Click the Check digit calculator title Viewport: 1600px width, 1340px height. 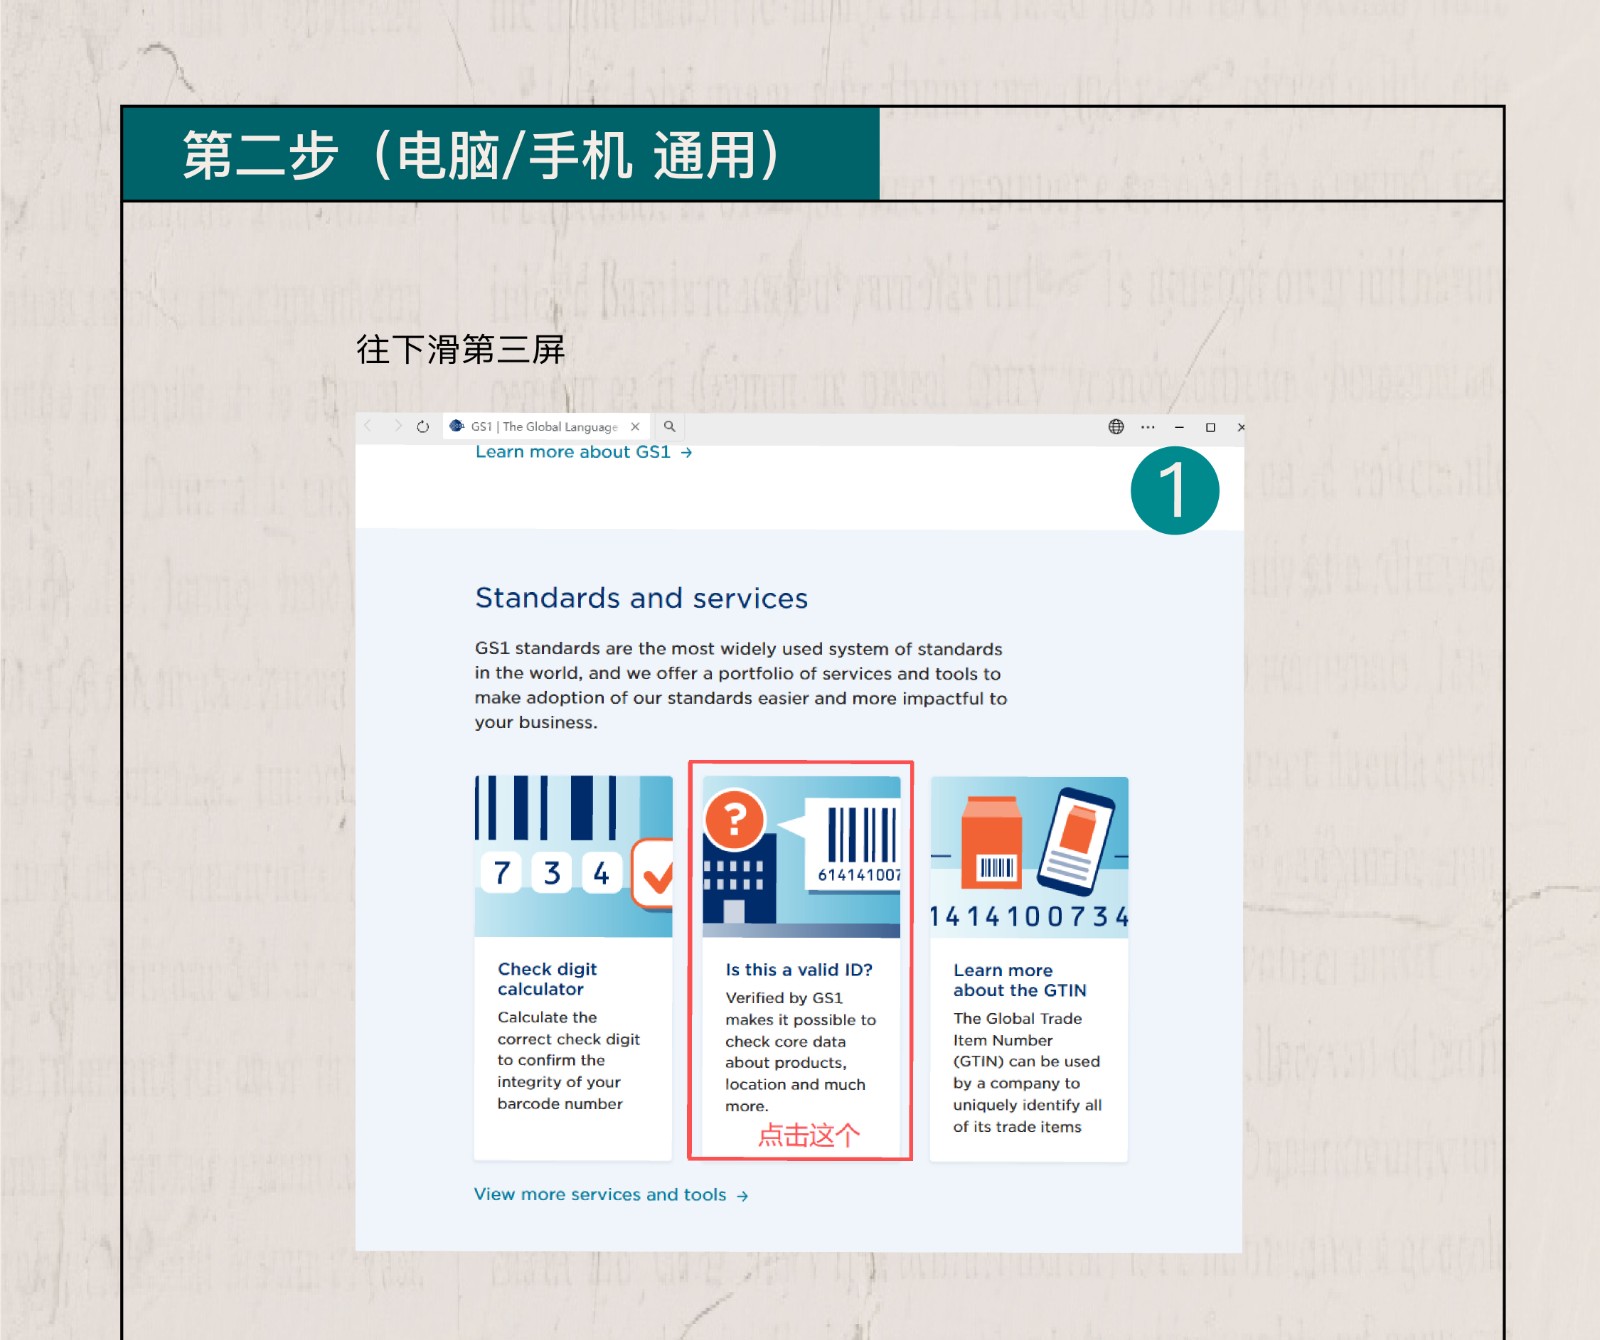[547, 979]
